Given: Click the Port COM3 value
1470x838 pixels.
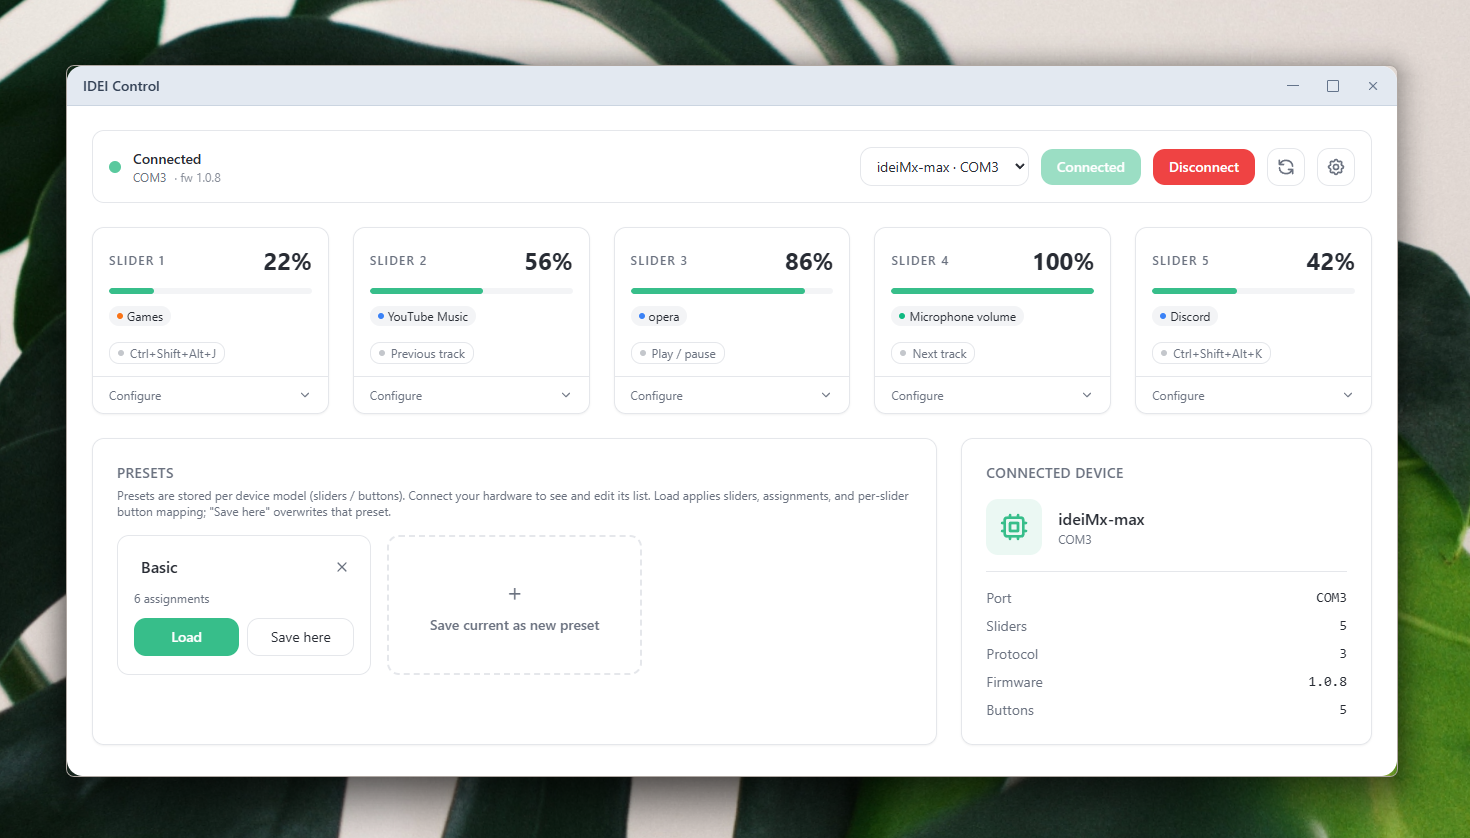Looking at the screenshot, I should [x=1331, y=598].
